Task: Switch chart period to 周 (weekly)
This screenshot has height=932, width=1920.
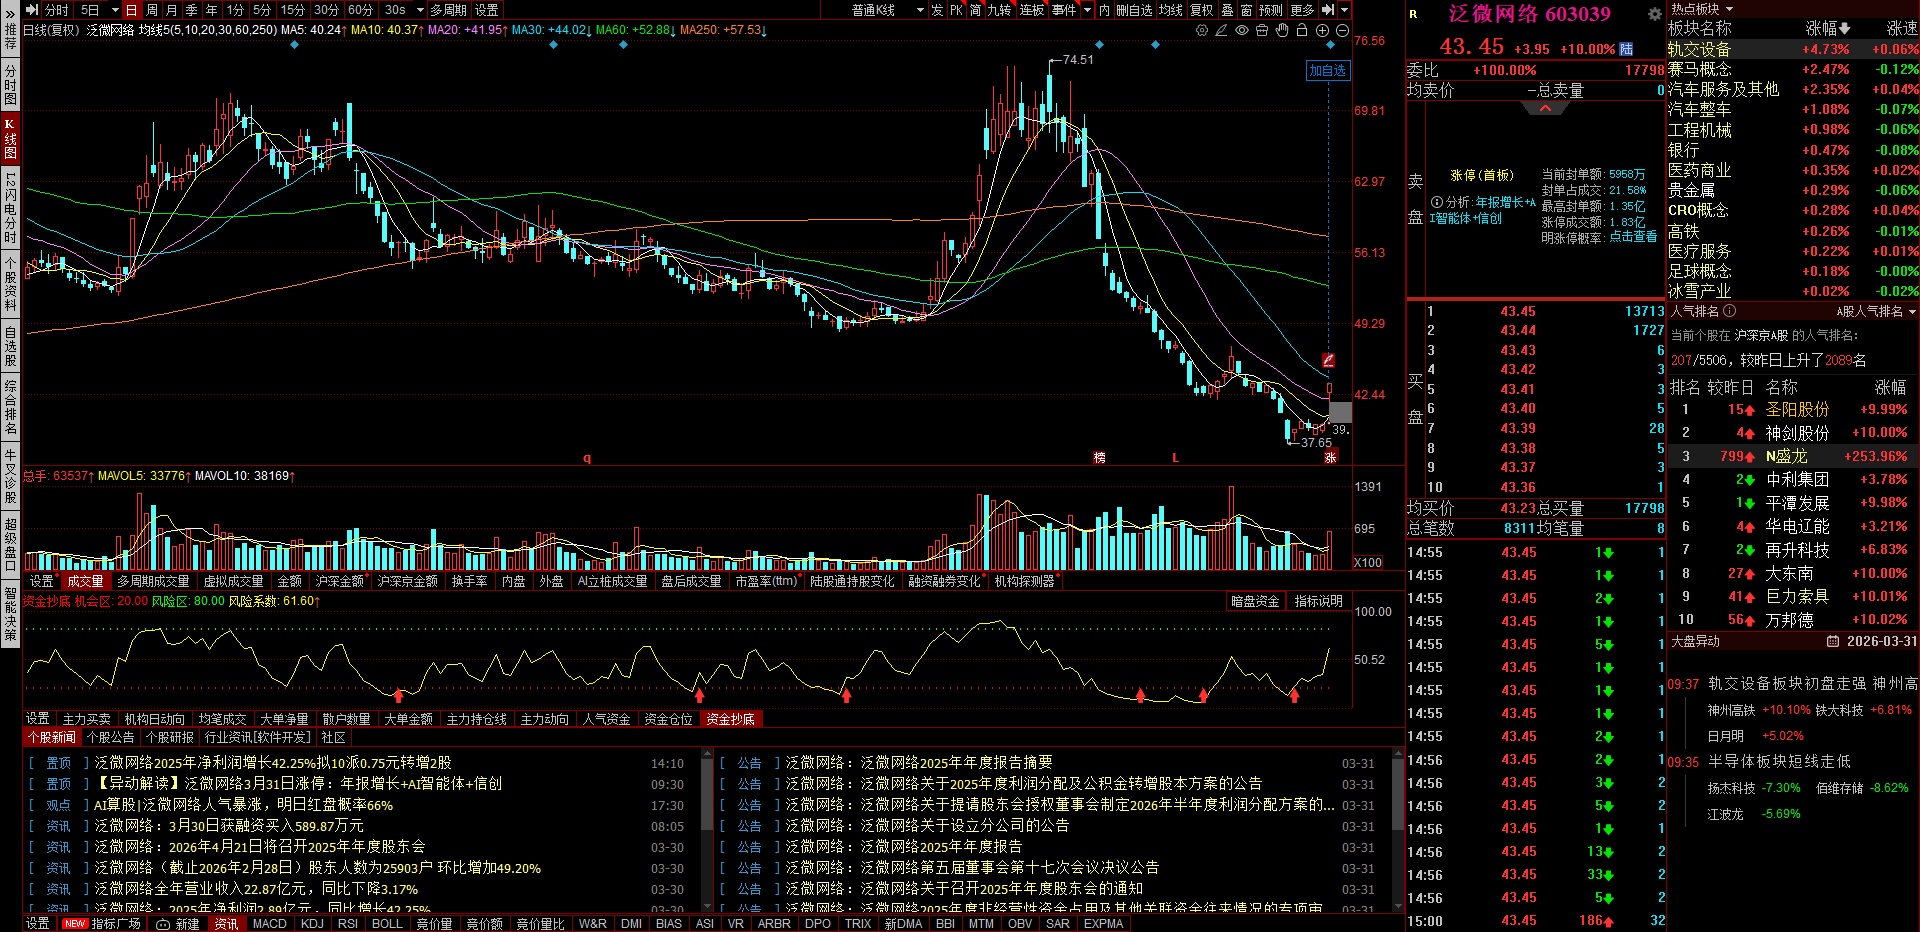Action: (152, 10)
